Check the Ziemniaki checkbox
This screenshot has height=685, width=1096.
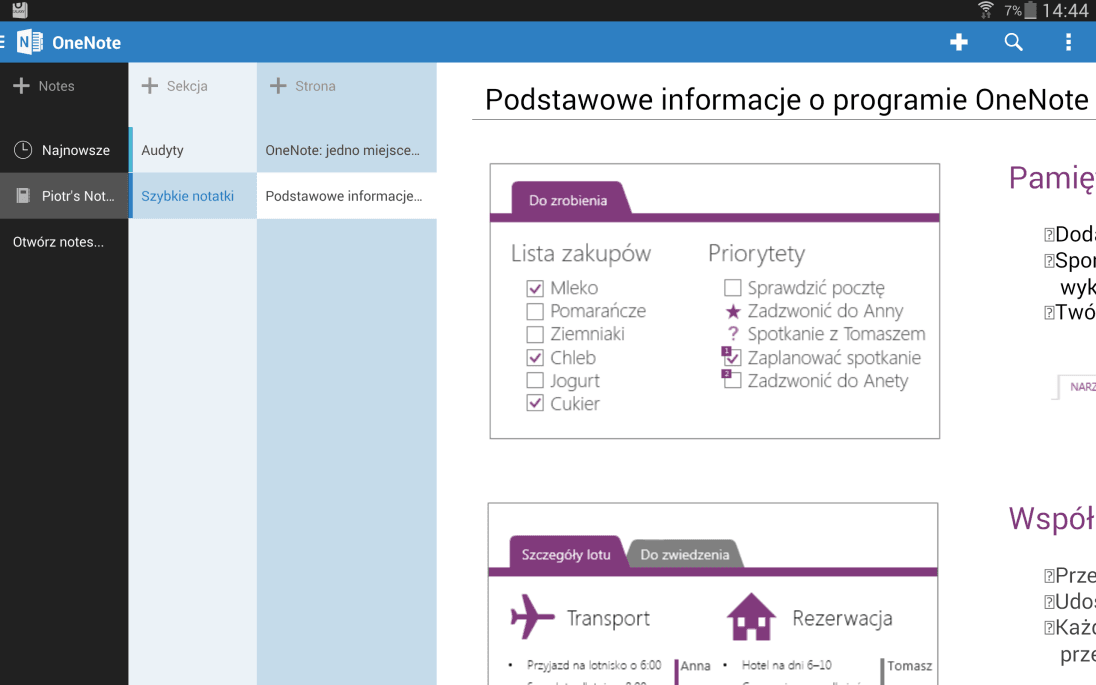pyautogui.click(x=535, y=334)
